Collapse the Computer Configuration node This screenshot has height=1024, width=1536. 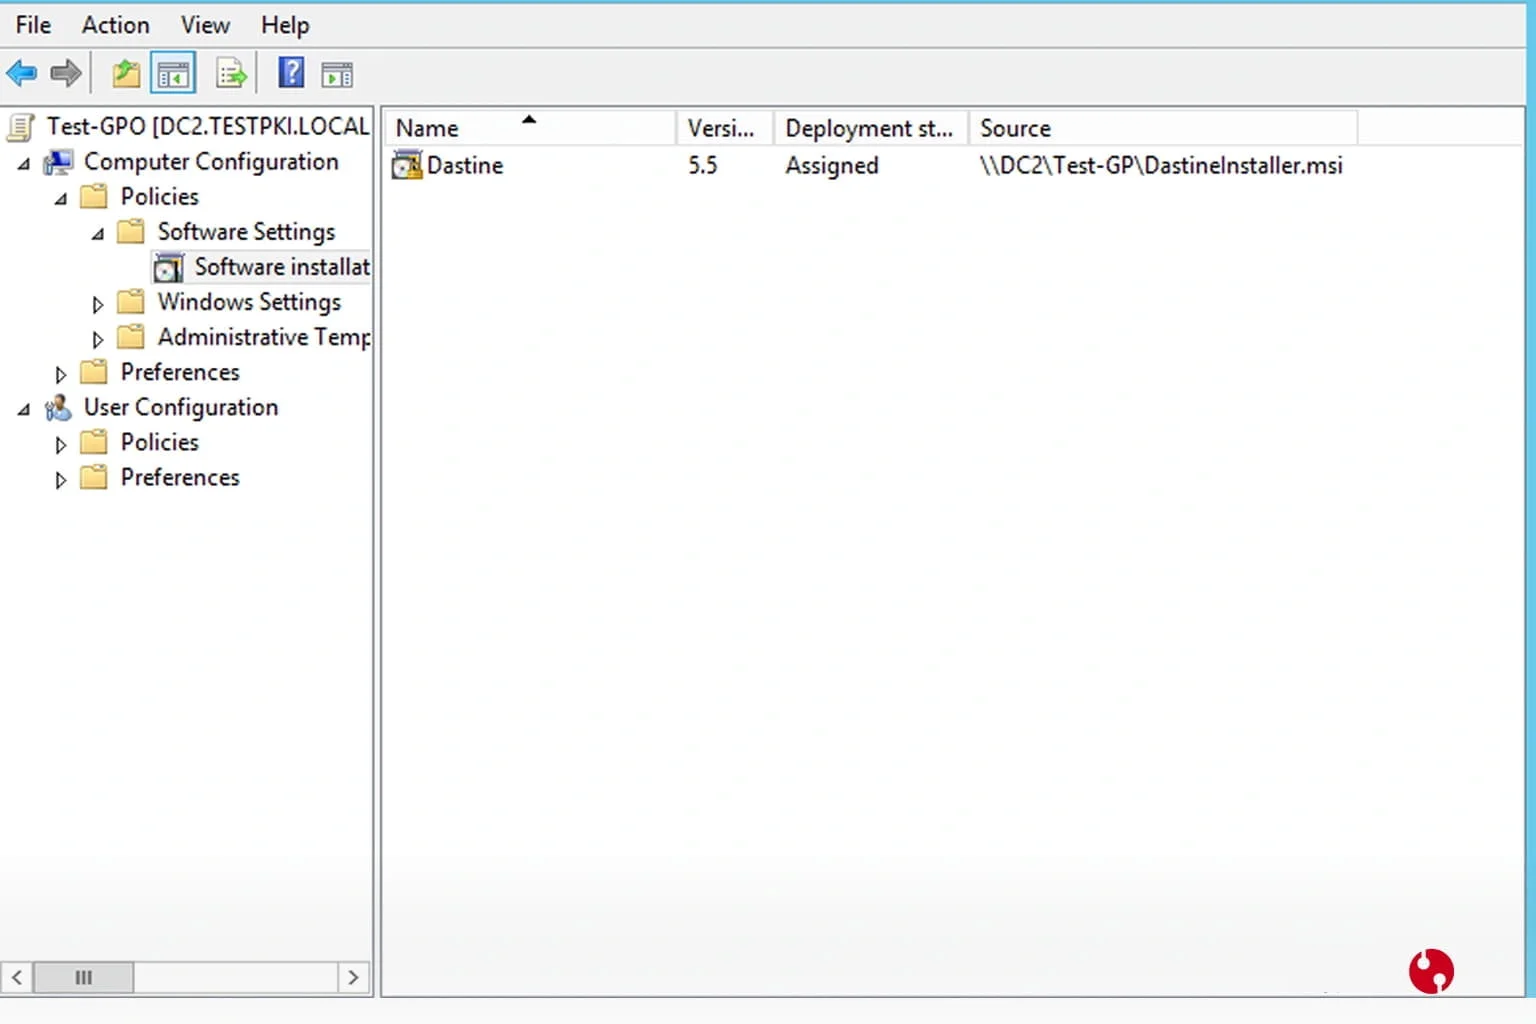(24, 163)
